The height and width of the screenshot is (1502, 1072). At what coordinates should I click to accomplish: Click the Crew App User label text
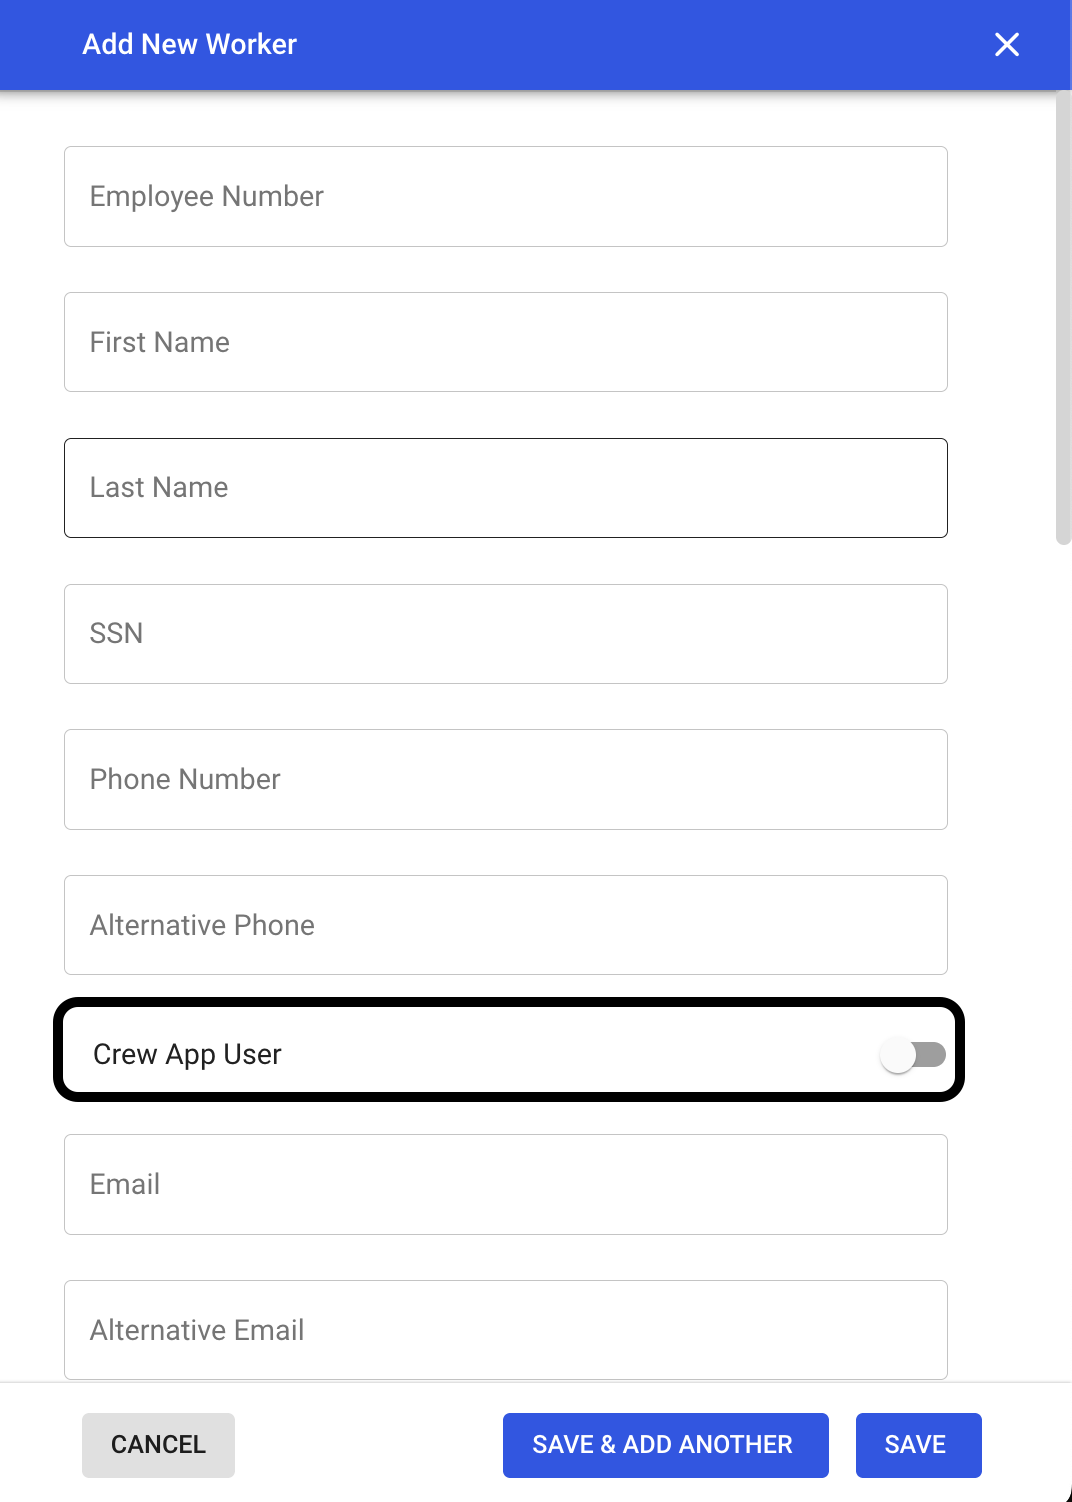(x=187, y=1054)
